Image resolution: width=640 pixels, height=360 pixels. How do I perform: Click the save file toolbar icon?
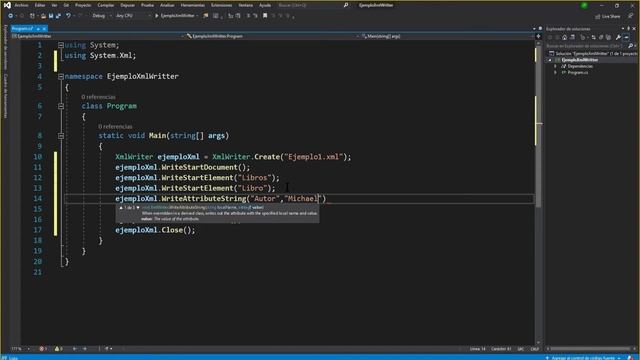pyautogui.click(x=51, y=16)
